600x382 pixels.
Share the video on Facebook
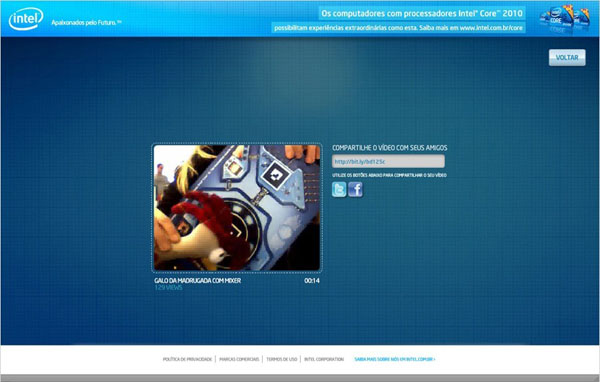(x=355, y=189)
